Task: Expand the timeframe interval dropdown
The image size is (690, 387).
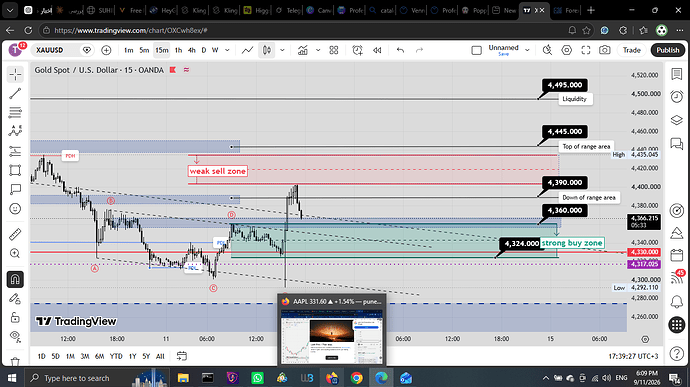Action: click(x=227, y=50)
